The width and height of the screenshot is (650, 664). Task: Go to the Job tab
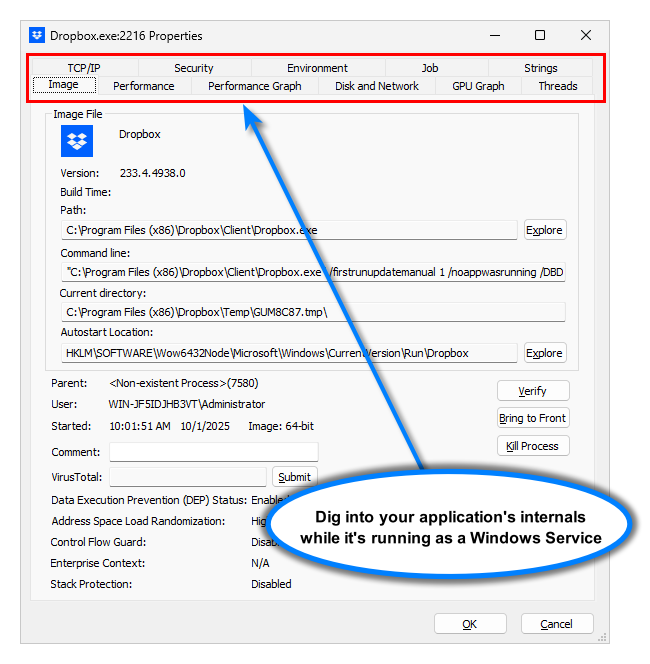429,68
